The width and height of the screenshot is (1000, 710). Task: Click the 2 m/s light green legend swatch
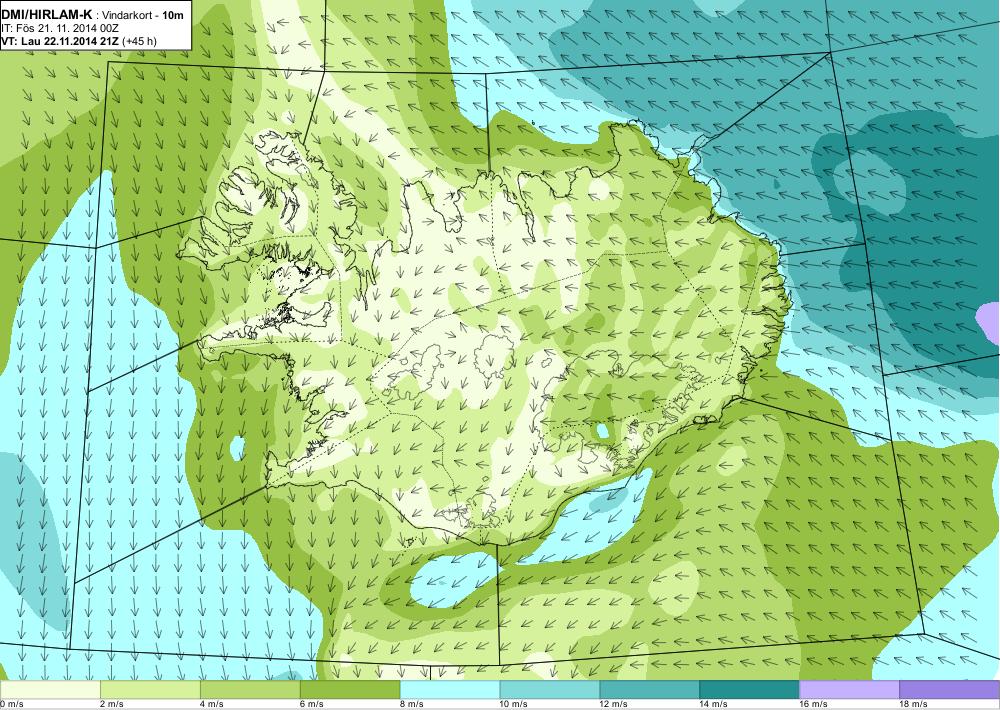click(x=151, y=690)
